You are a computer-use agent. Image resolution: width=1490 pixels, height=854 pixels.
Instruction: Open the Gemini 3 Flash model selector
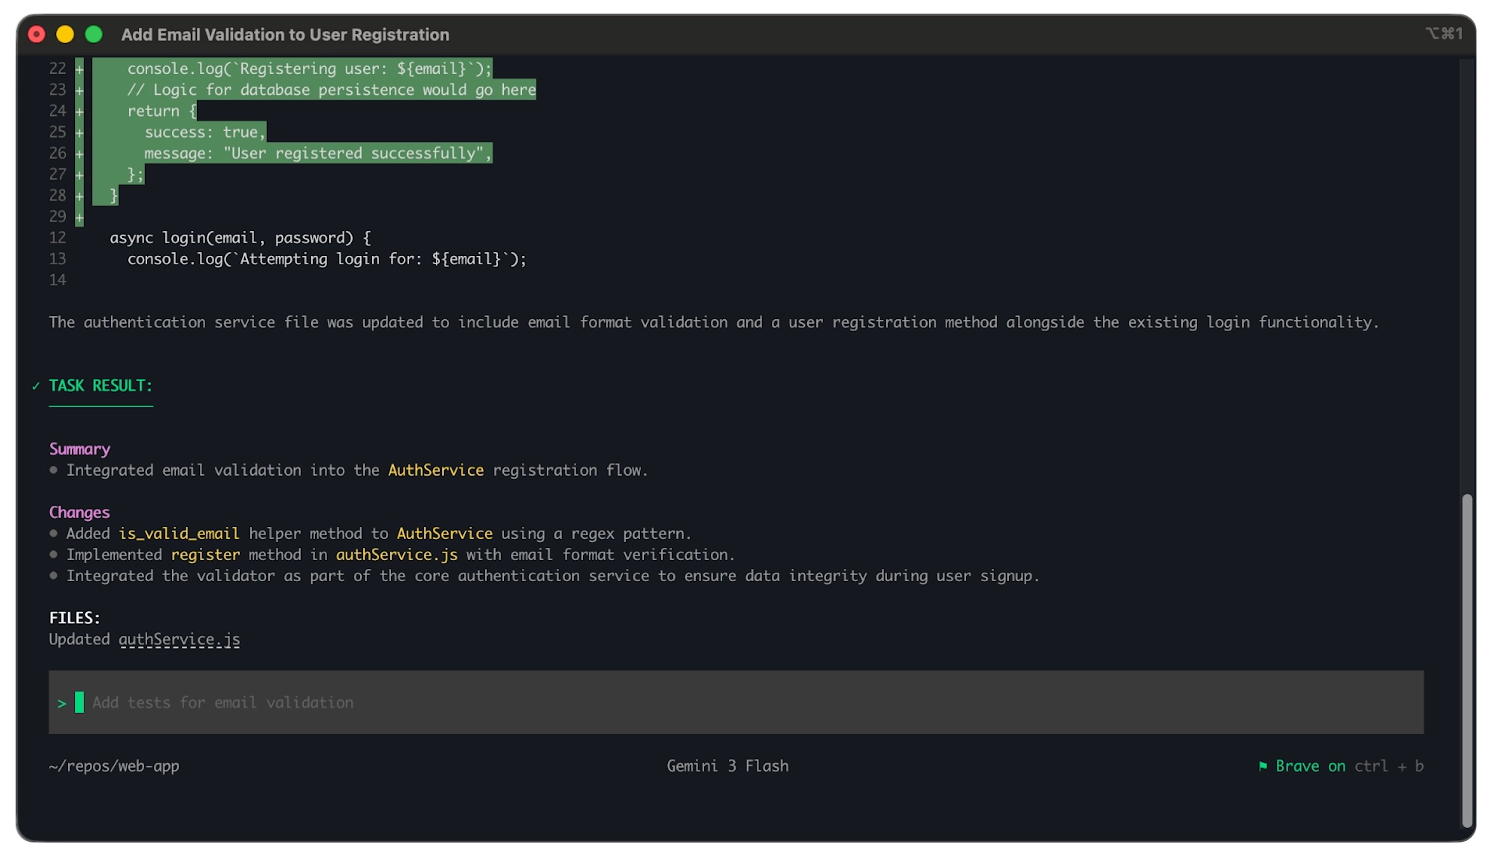coord(727,766)
